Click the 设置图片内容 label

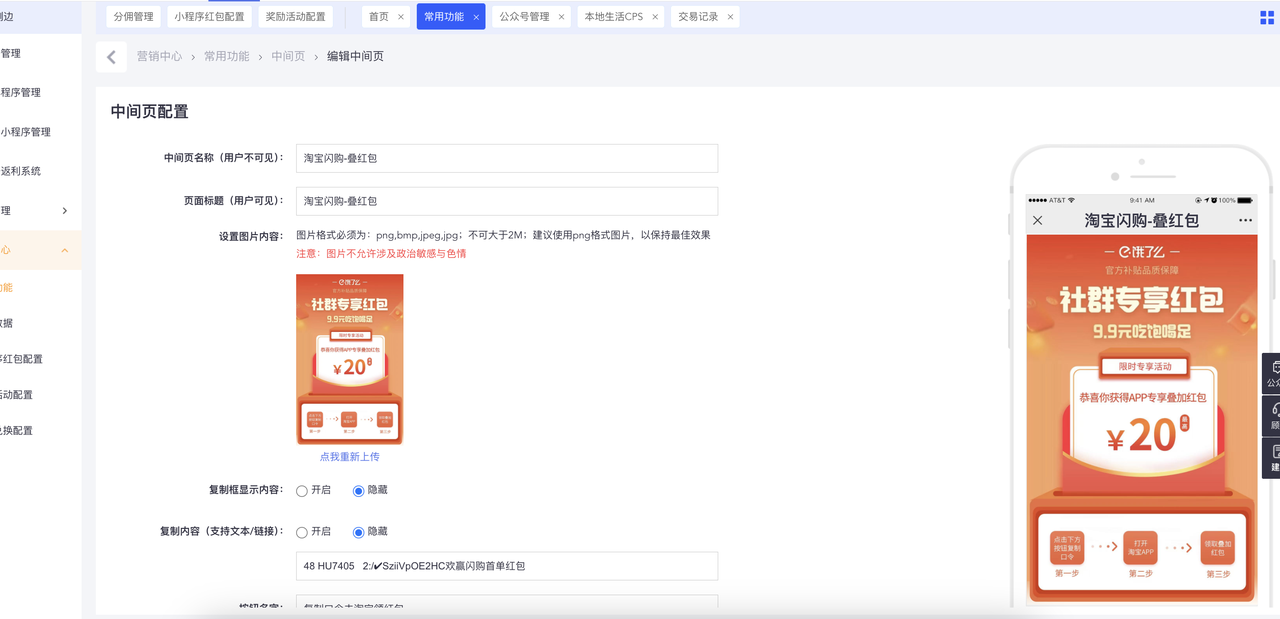(251, 237)
